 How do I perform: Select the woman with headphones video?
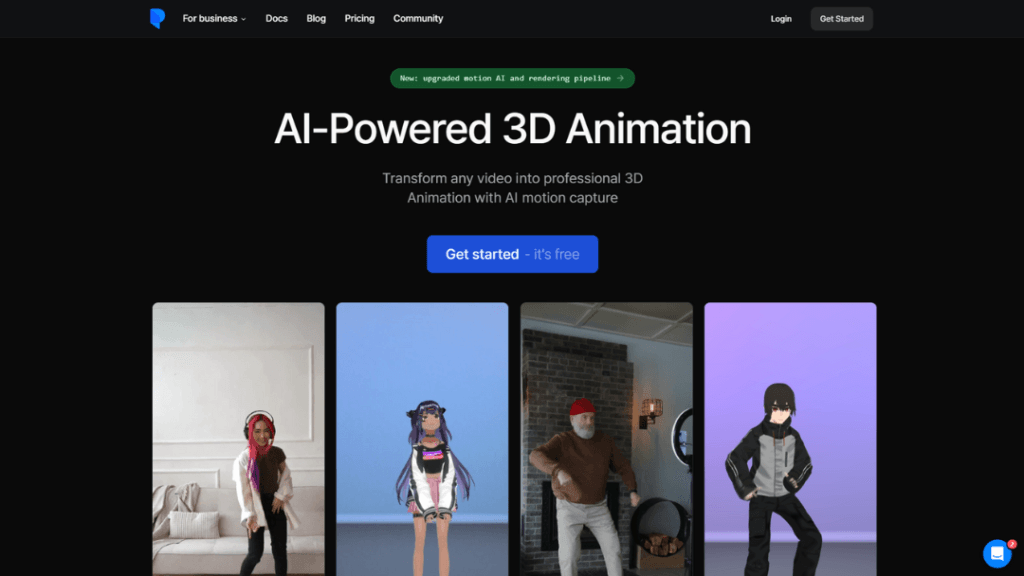pyautogui.click(x=238, y=438)
